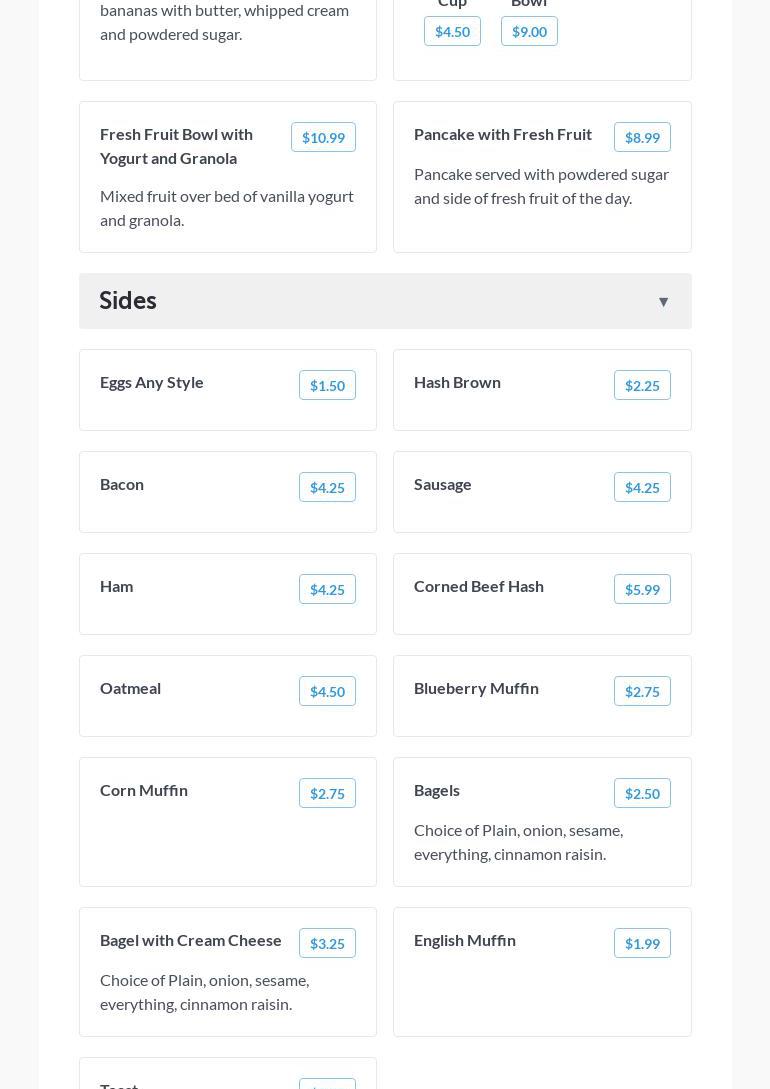Add Fresh Fruit Bowl for $10.99
This screenshot has width=770, height=1089.
click(x=323, y=138)
